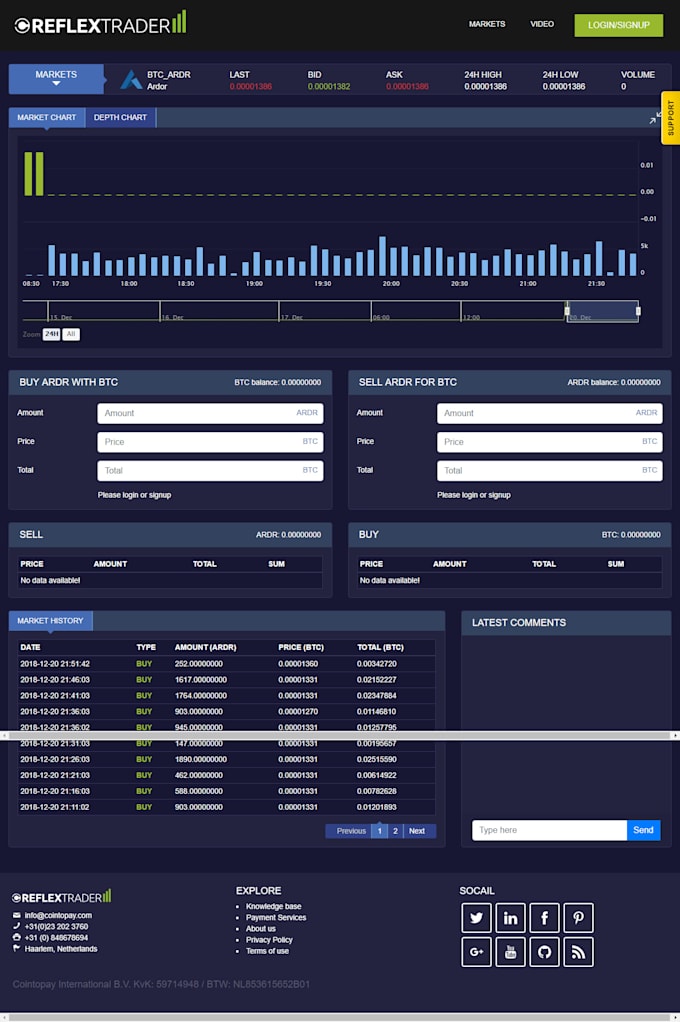Send the comment with Send button
Image resolution: width=680 pixels, height=1022 pixels.
click(643, 830)
